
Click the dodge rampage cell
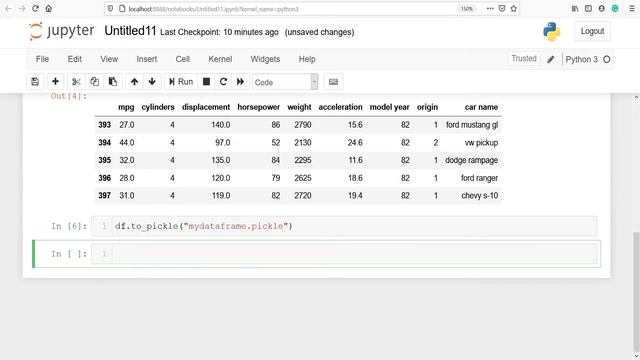click(x=471, y=160)
